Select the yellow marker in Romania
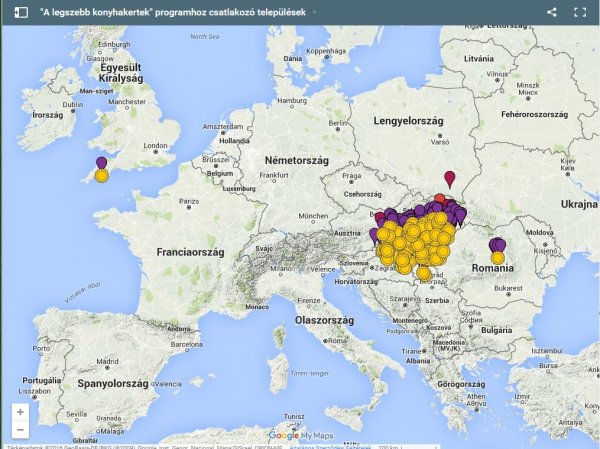The image size is (600, 449). pos(497,257)
